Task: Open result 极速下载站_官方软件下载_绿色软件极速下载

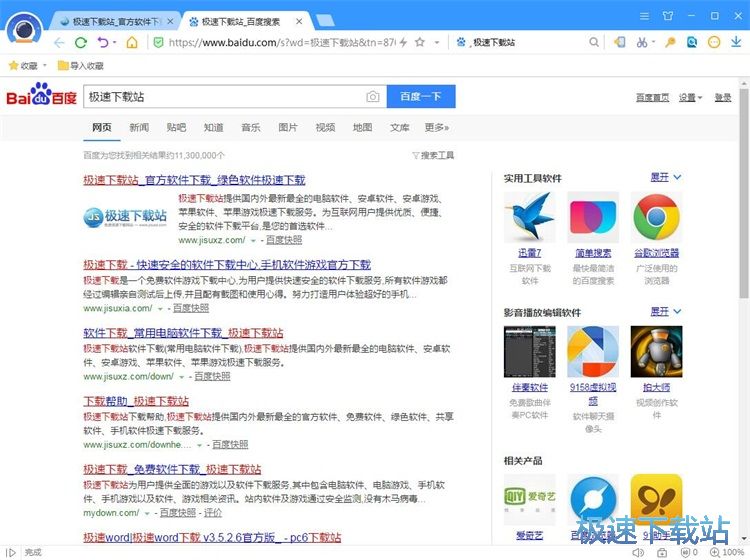Action: point(194,180)
